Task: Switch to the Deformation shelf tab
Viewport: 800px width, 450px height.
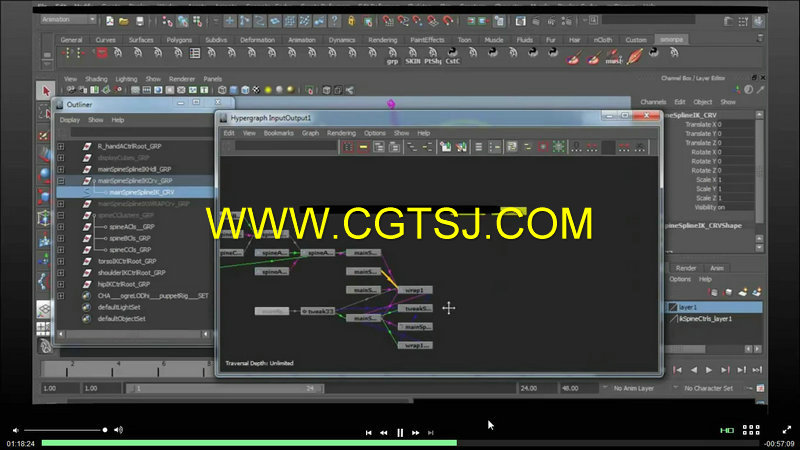Action: click(x=257, y=40)
